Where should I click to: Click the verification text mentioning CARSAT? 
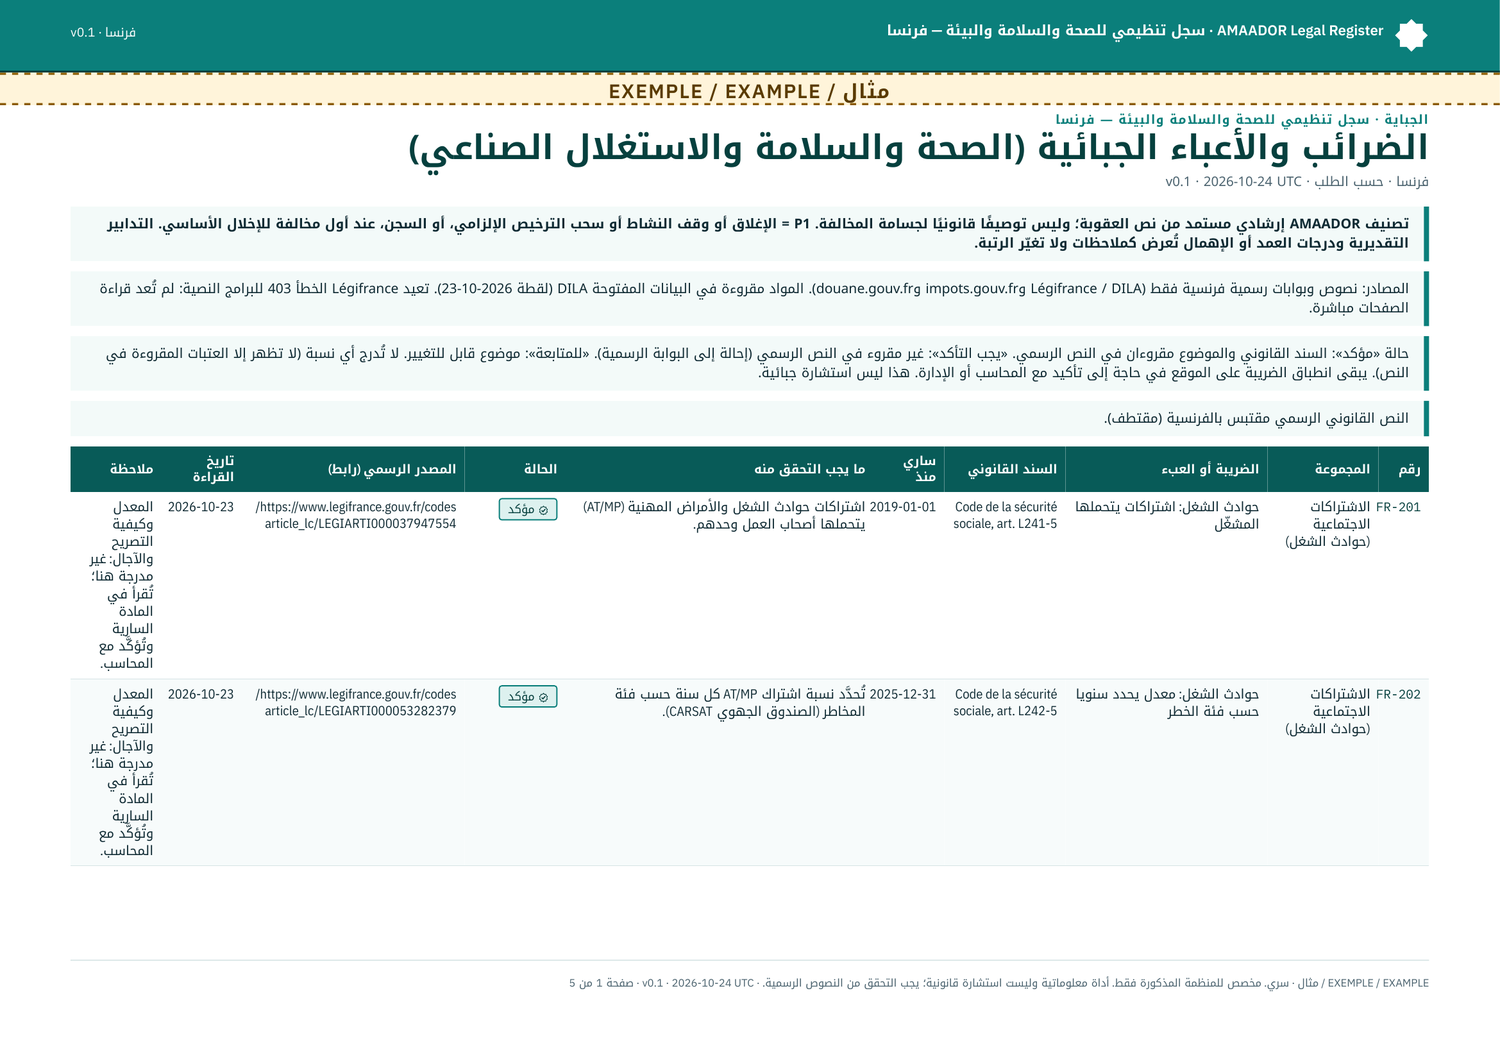tap(740, 703)
